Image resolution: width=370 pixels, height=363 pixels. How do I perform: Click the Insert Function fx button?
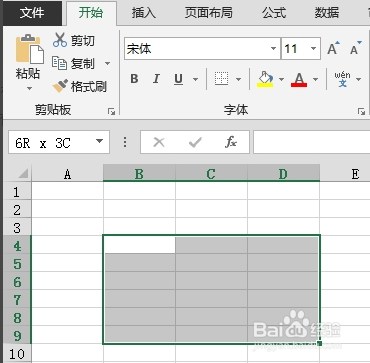tap(231, 143)
